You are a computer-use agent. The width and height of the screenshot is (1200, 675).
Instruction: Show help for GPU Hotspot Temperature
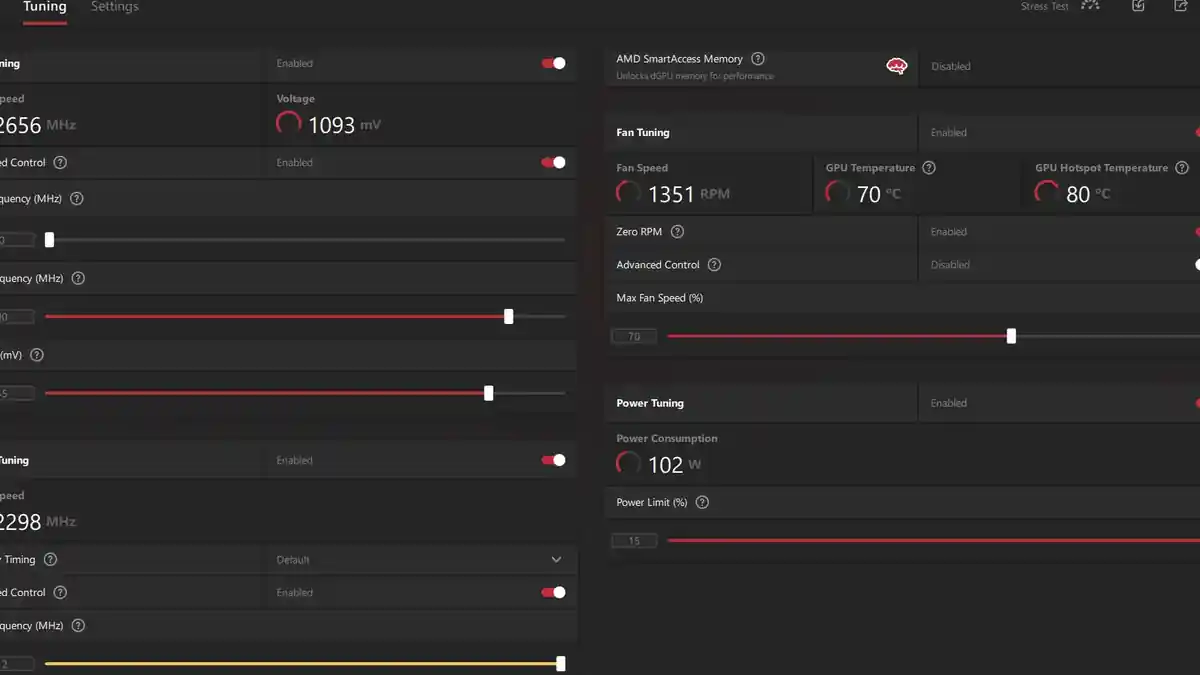(1182, 168)
